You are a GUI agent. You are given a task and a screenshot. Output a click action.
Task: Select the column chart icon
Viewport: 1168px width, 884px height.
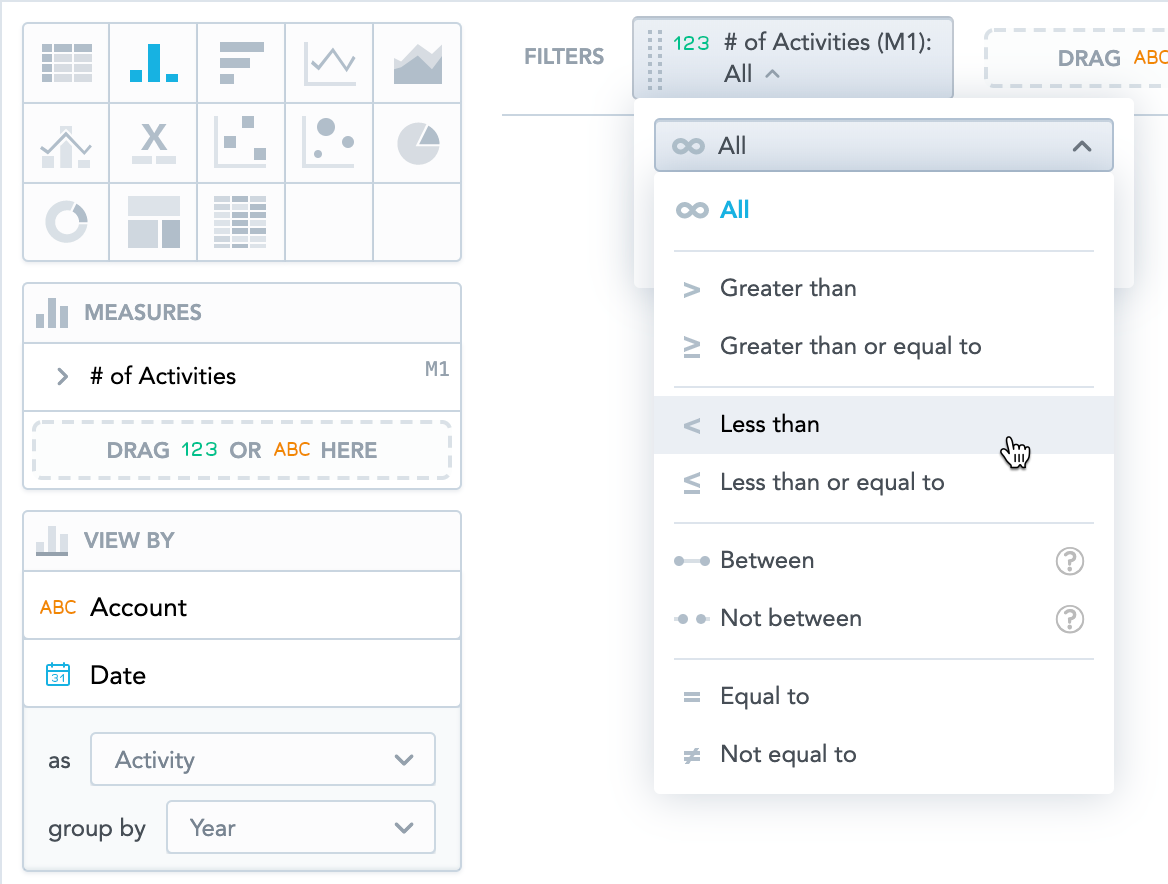point(153,63)
